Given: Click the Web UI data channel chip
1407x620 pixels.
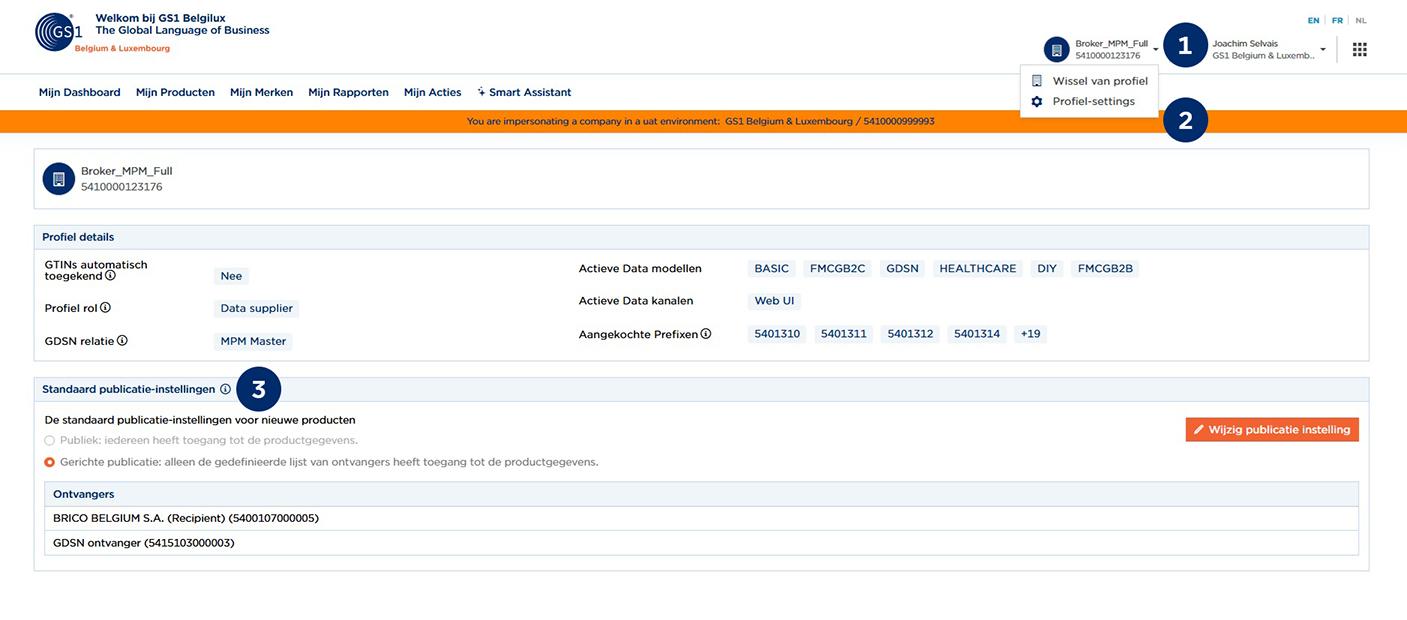Looking at the screenshot, I should coord(775,301).
